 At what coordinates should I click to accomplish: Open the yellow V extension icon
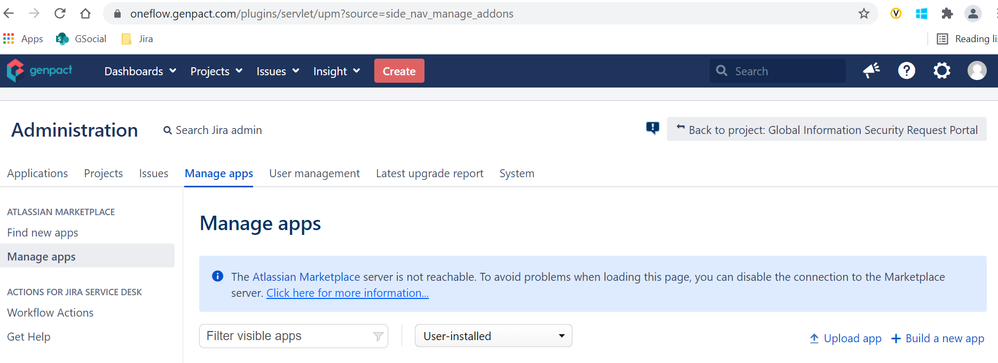click(x=896, y=13)
